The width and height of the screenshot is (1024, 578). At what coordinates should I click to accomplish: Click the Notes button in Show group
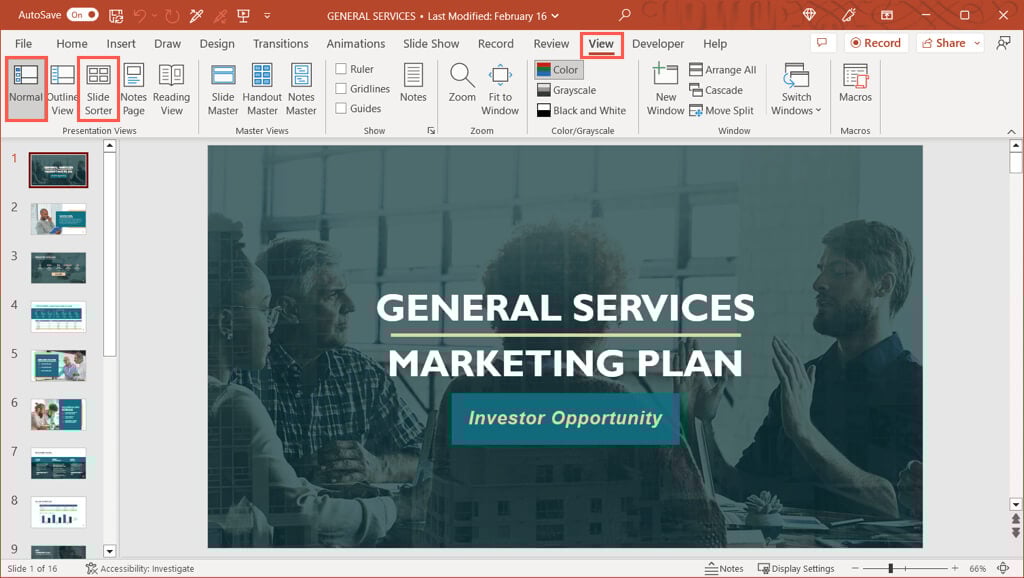click(x=413, y=84)
